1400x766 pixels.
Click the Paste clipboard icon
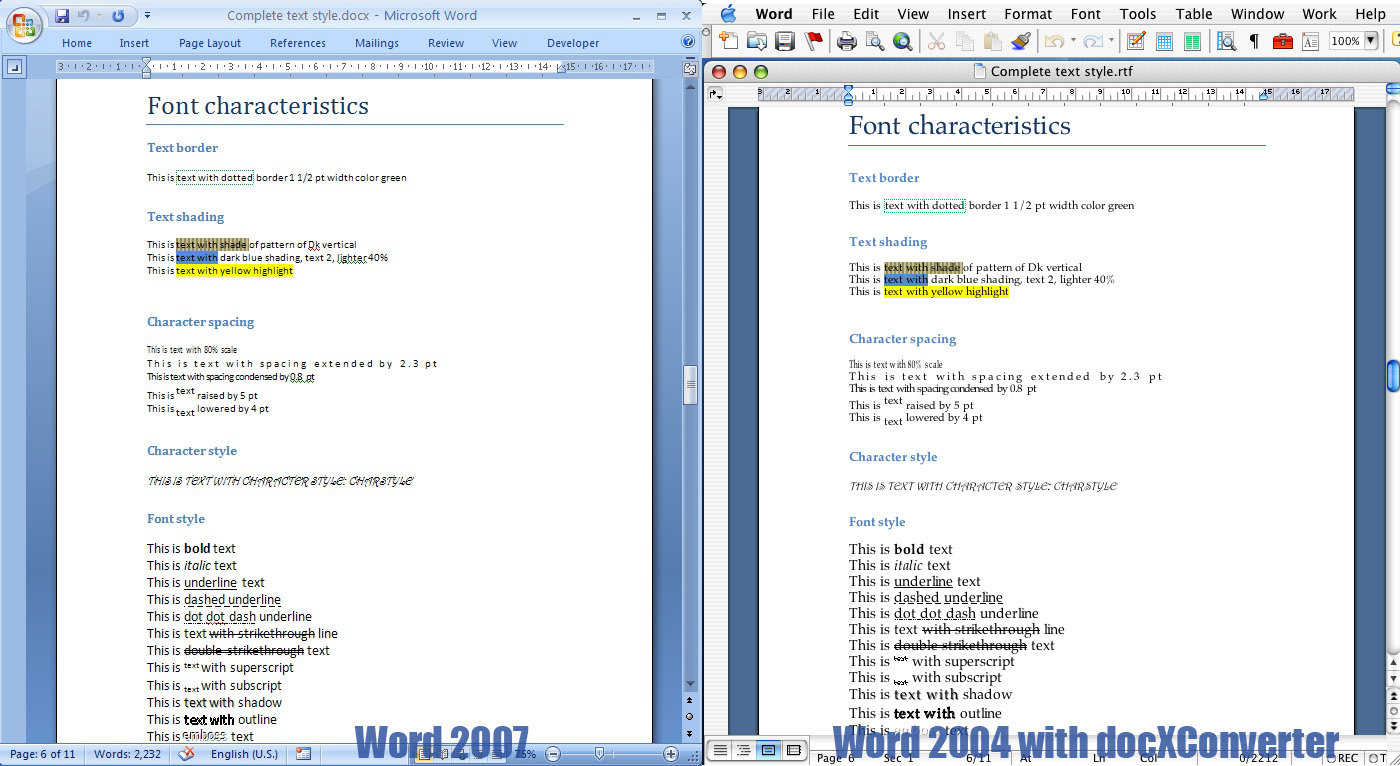[992, 41]
